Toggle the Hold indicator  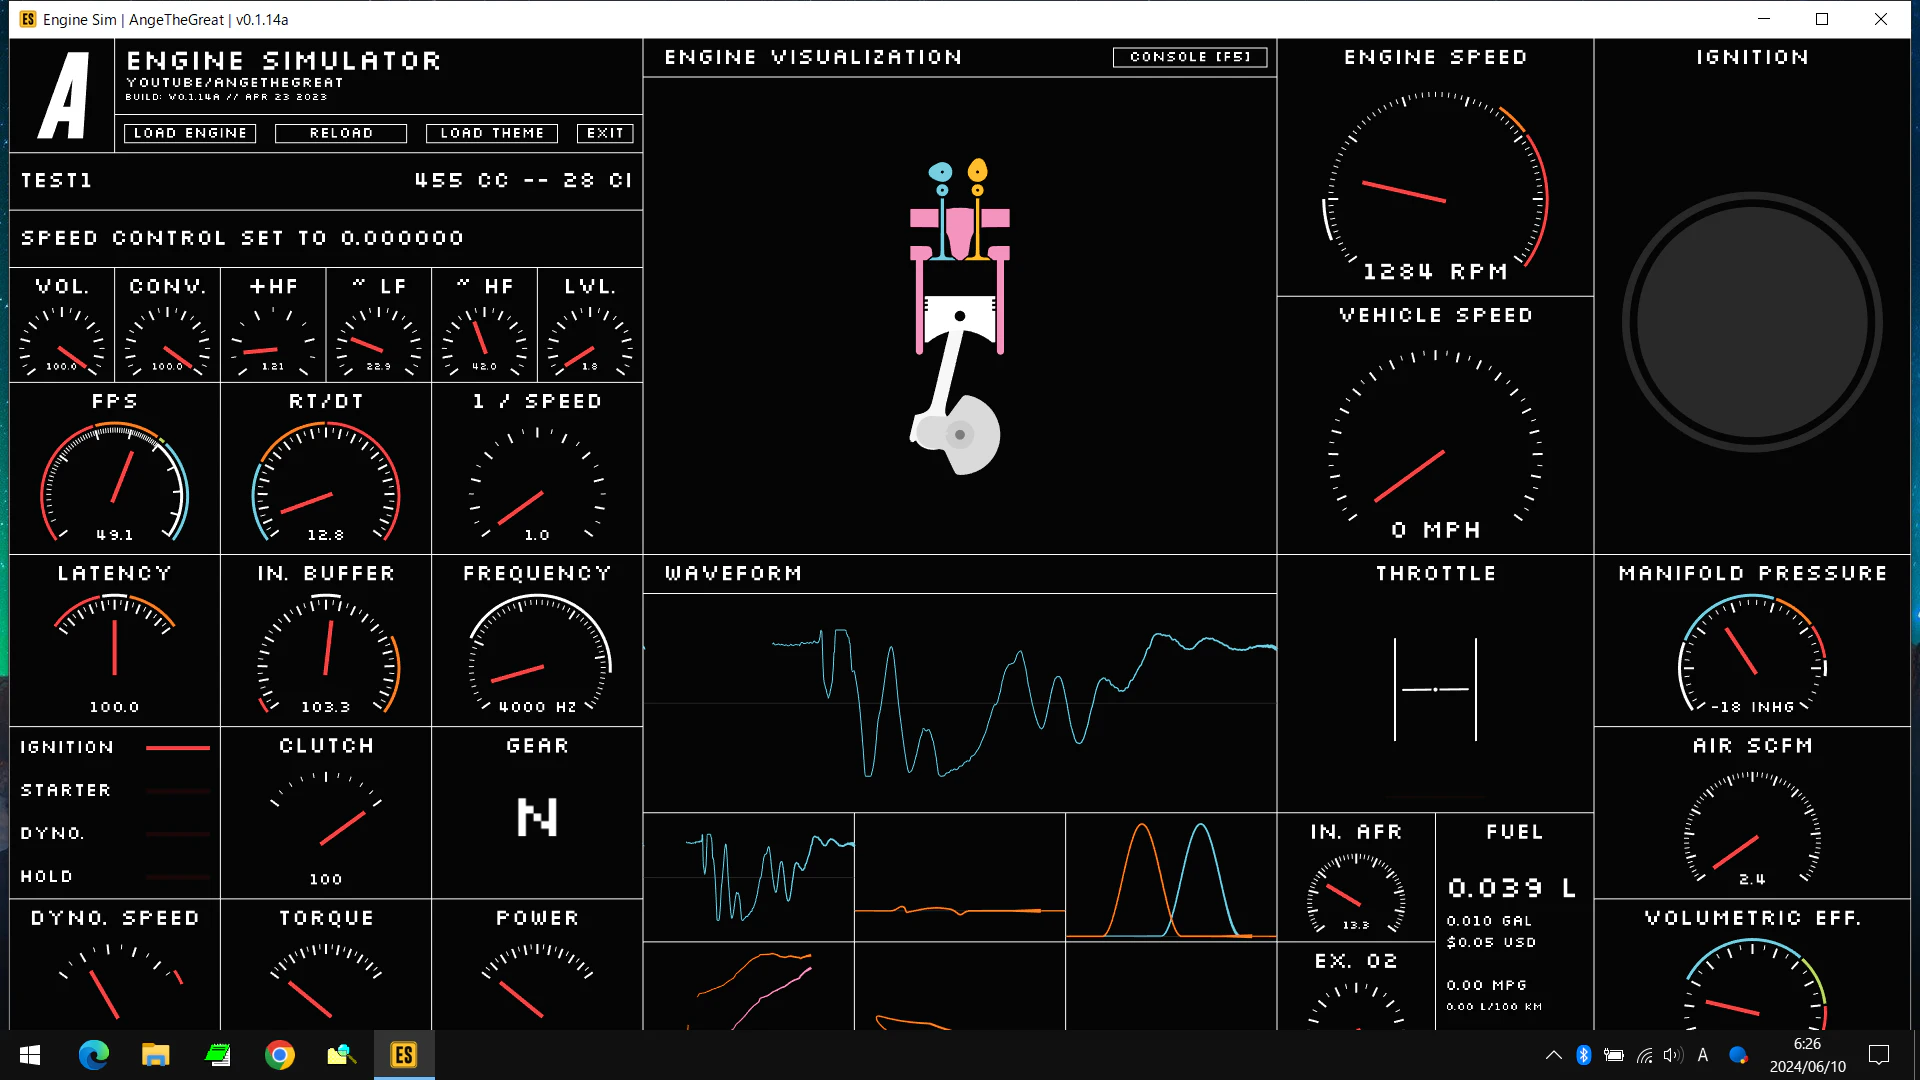coord(115,876)
